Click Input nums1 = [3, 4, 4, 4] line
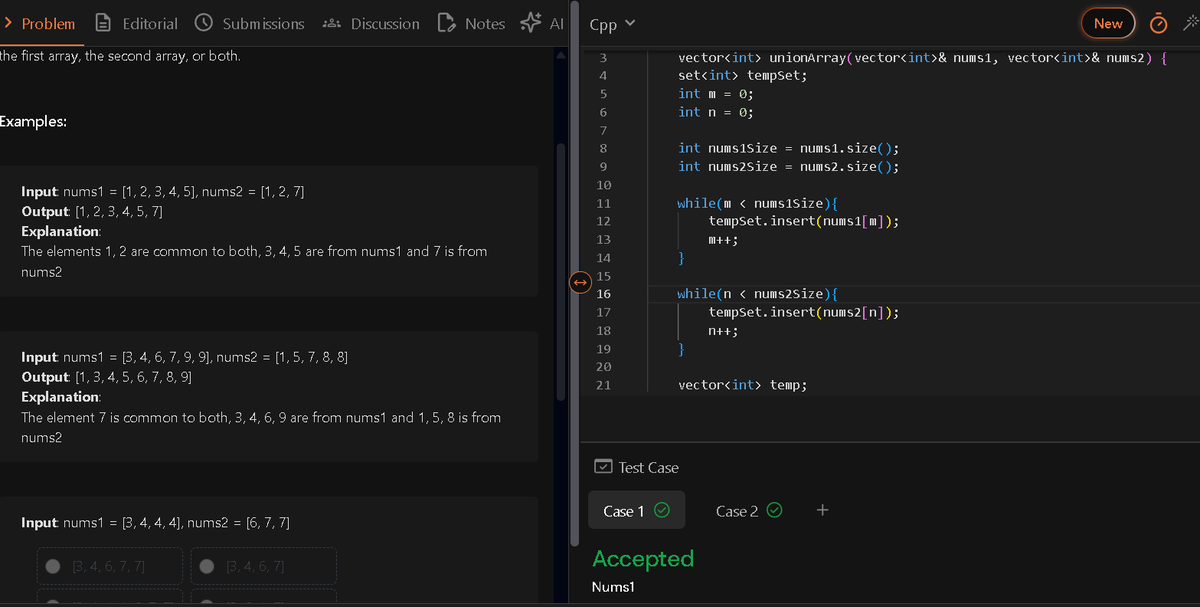The height and width of the screenshot is (607, 1200). [x=155, y=523]
